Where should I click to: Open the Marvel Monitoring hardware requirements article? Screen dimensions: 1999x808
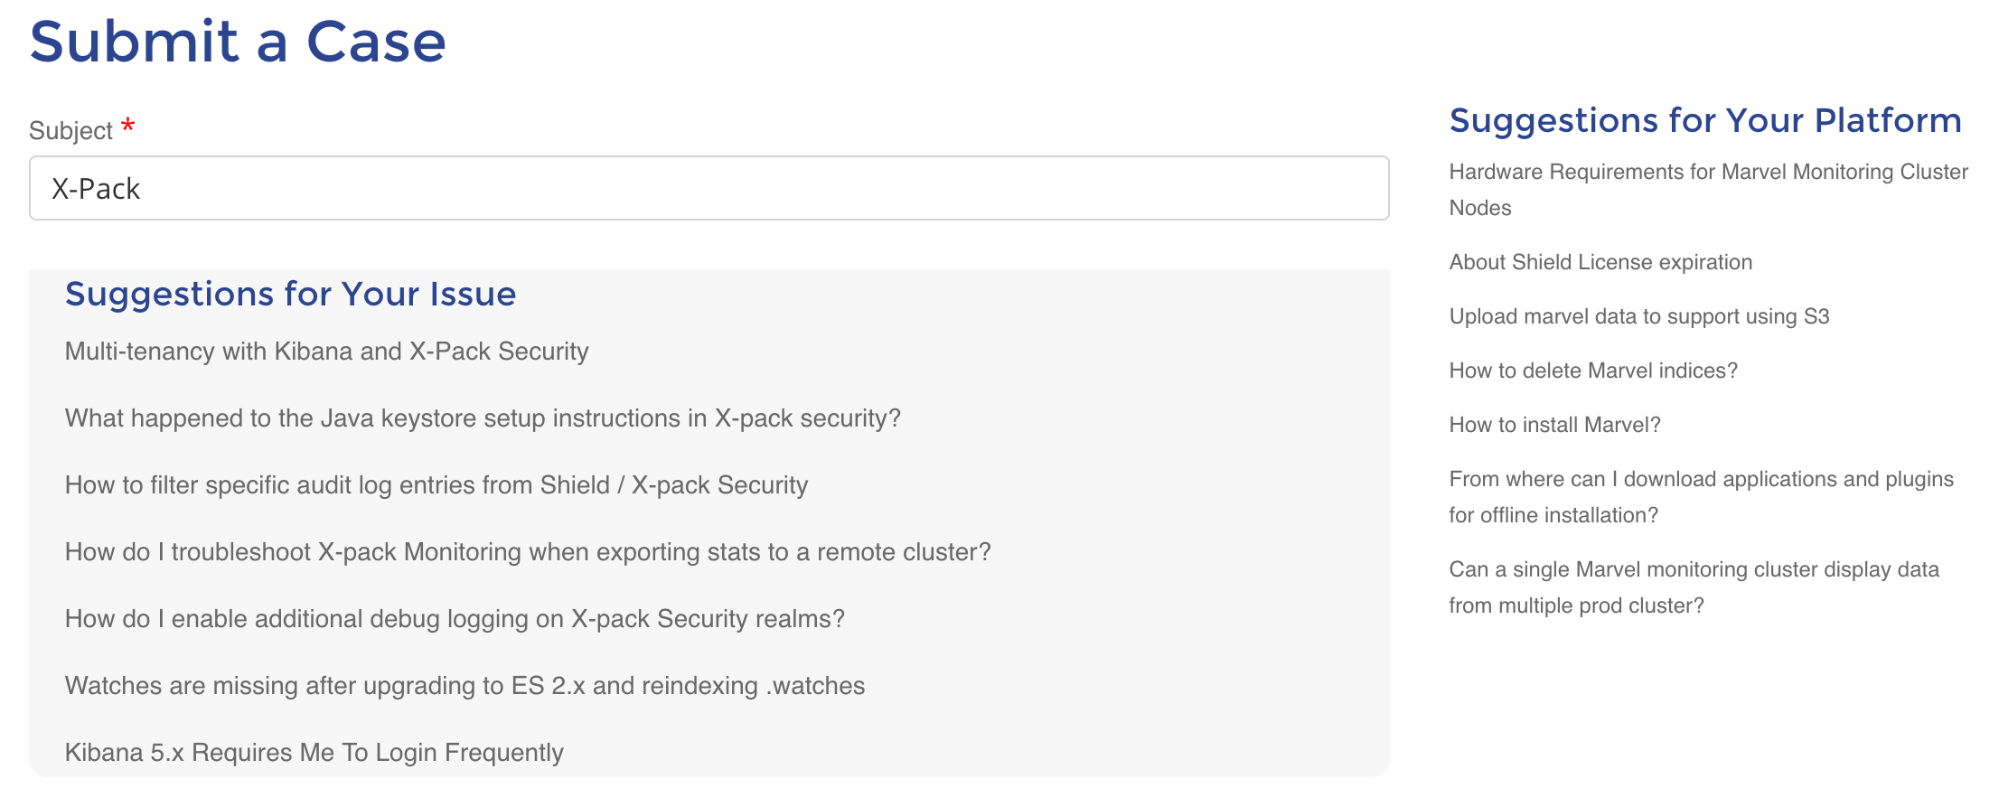coord(1705,190)
